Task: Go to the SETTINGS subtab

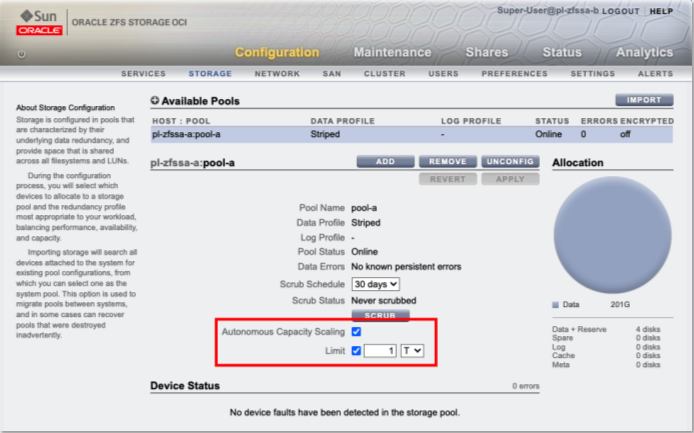Action: tap(593, 73)
